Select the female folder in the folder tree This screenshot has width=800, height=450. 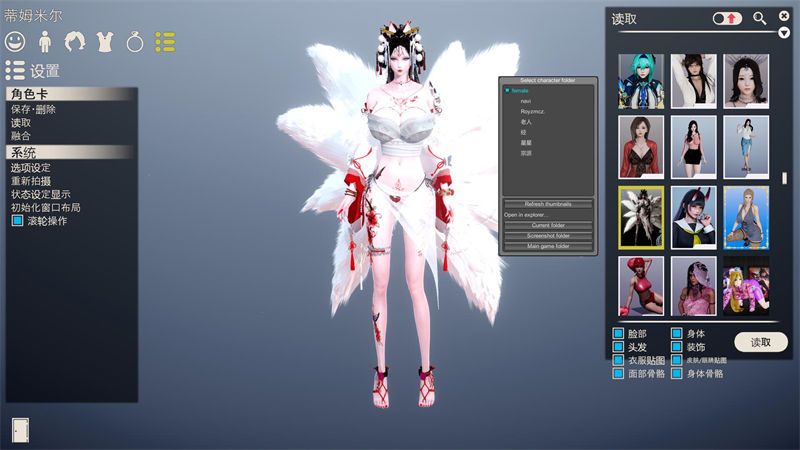[519, 91]
